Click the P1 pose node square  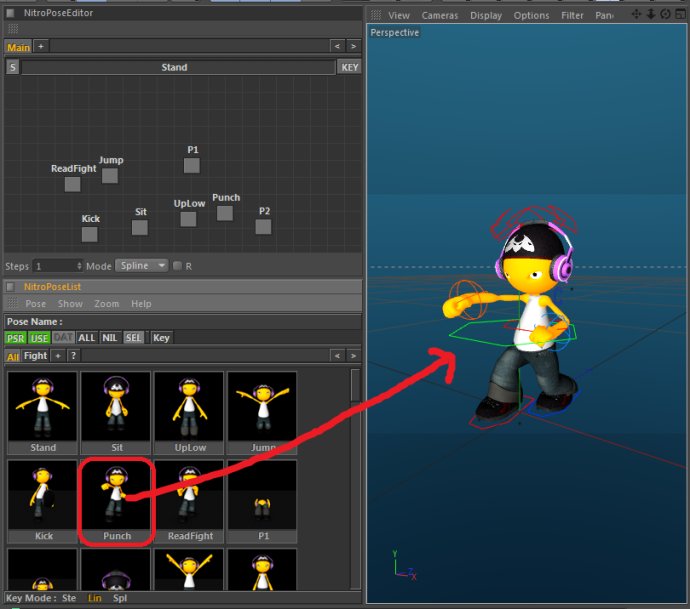click(192, 166)
